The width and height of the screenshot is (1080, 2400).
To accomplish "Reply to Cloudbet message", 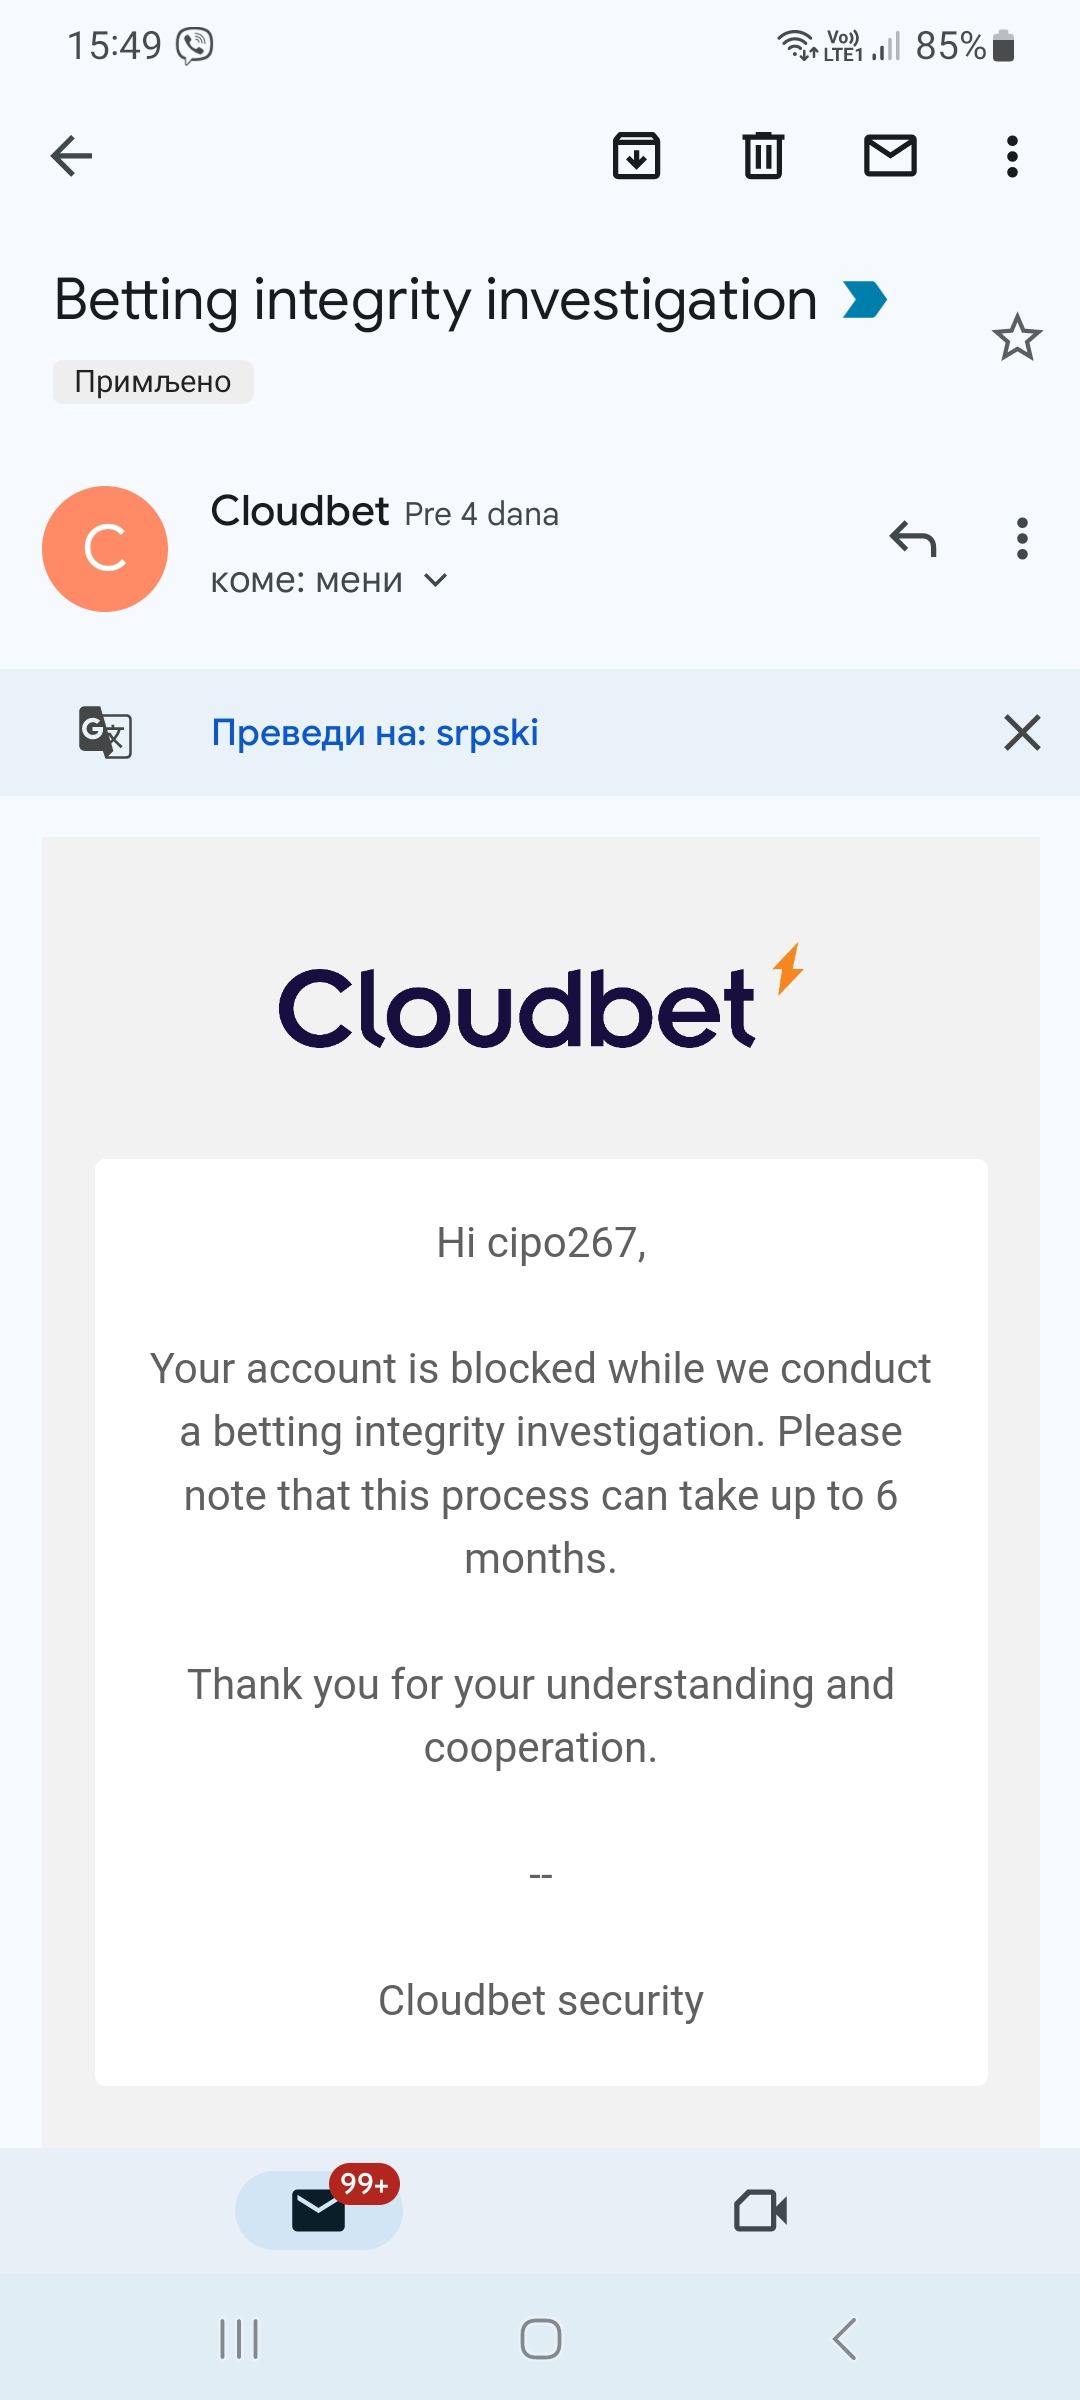I will (x=912, y=539).
